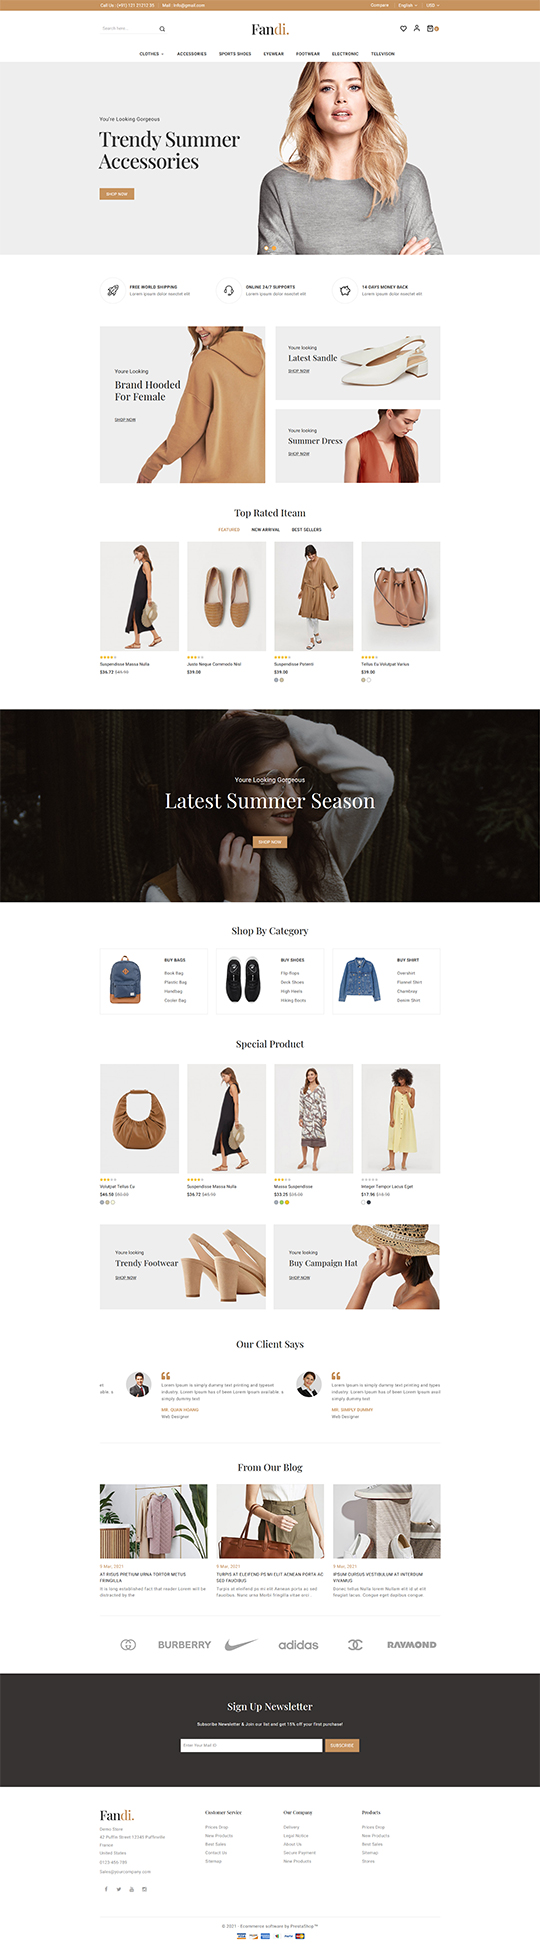
Task: Open the user account icon
Action: [x=417, y=28]
